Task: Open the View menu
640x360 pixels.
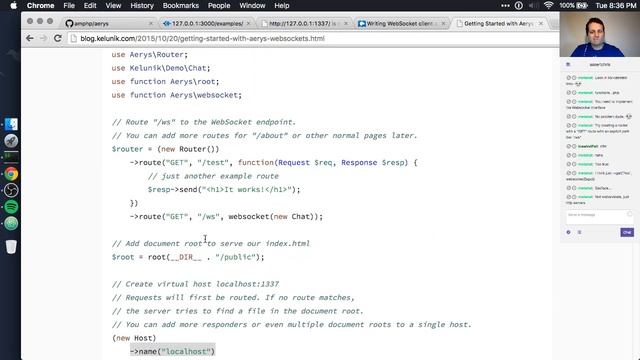Action: (x=113, y=6)
